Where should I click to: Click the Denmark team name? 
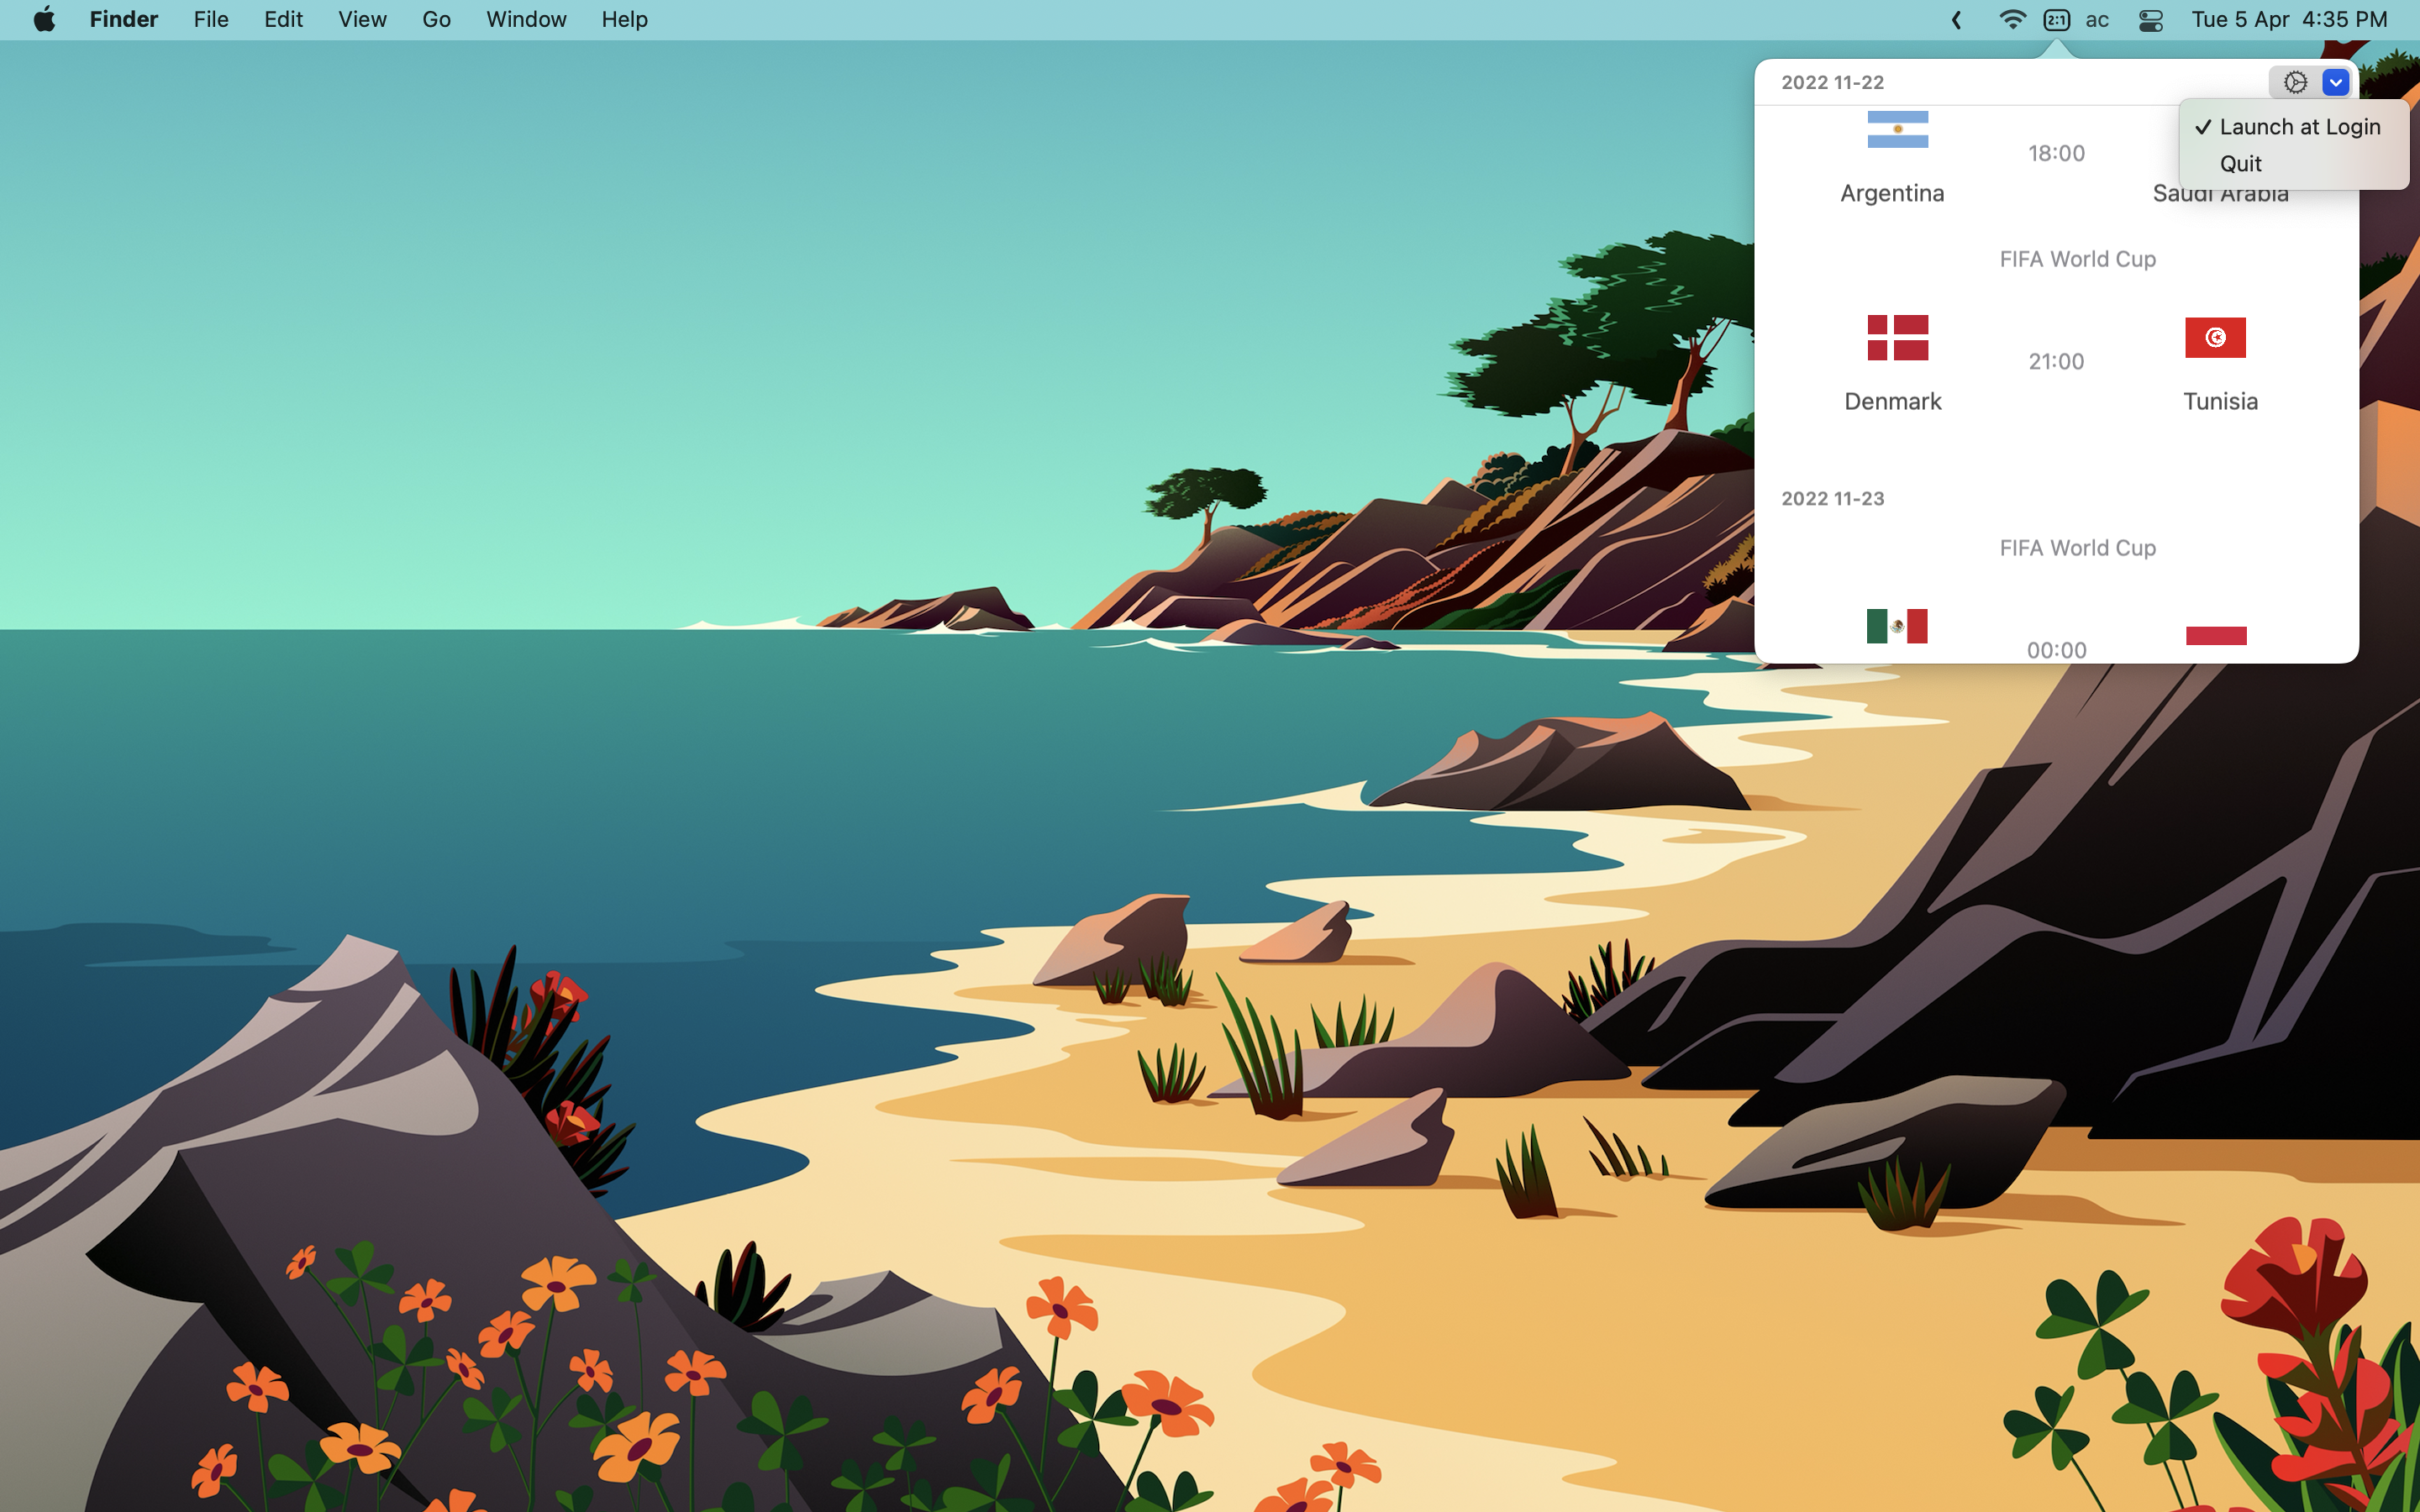pyautogui.click(x=1892, y=401)
